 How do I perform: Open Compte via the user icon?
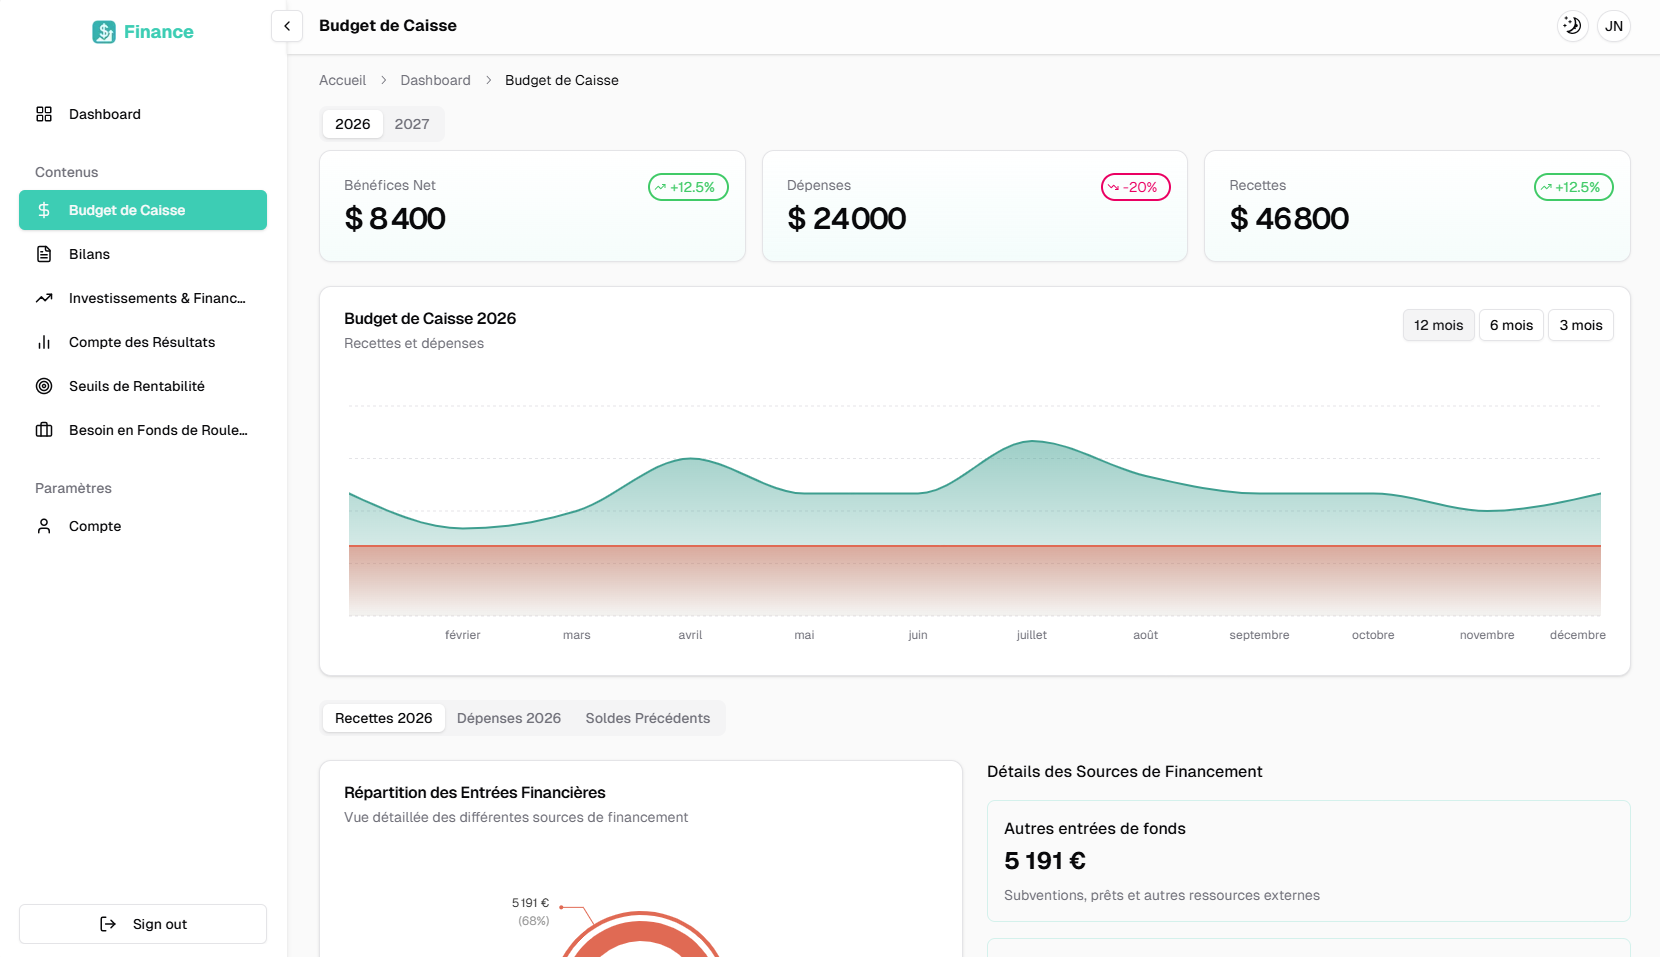[x=44, y=526]
